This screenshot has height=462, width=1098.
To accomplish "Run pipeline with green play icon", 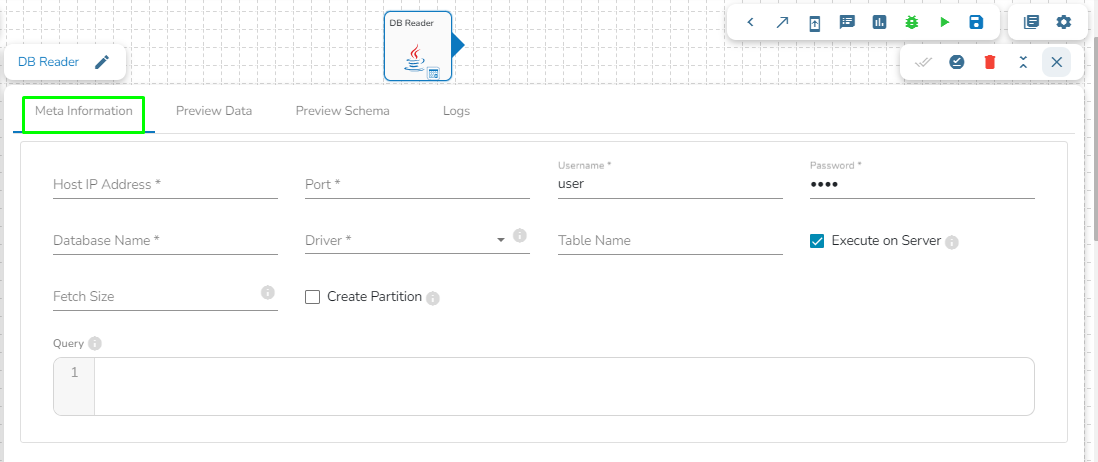I will click(944, 22).
